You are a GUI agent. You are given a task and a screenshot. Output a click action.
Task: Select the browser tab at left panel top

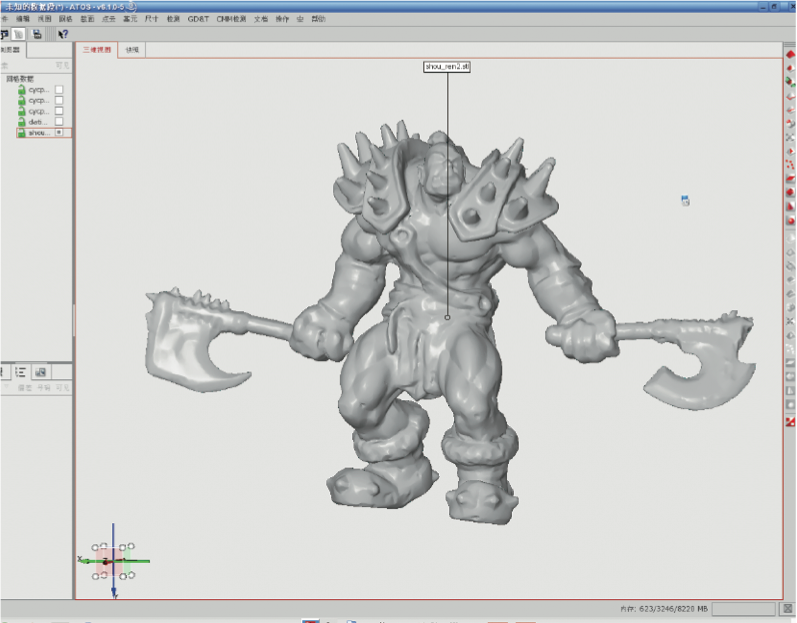(x=11, y=50)
